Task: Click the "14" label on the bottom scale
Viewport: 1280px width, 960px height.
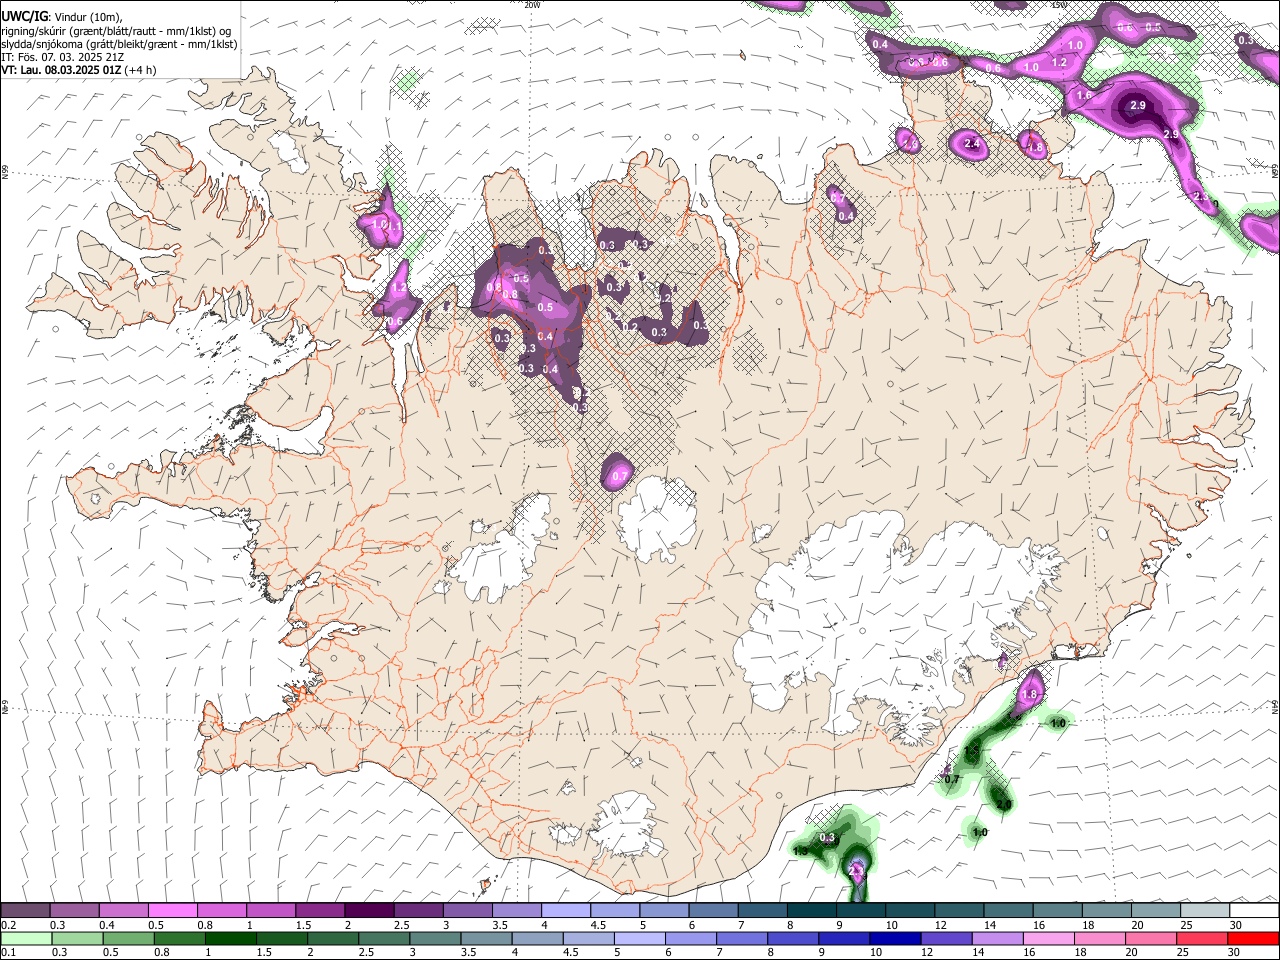Action: 979,952
